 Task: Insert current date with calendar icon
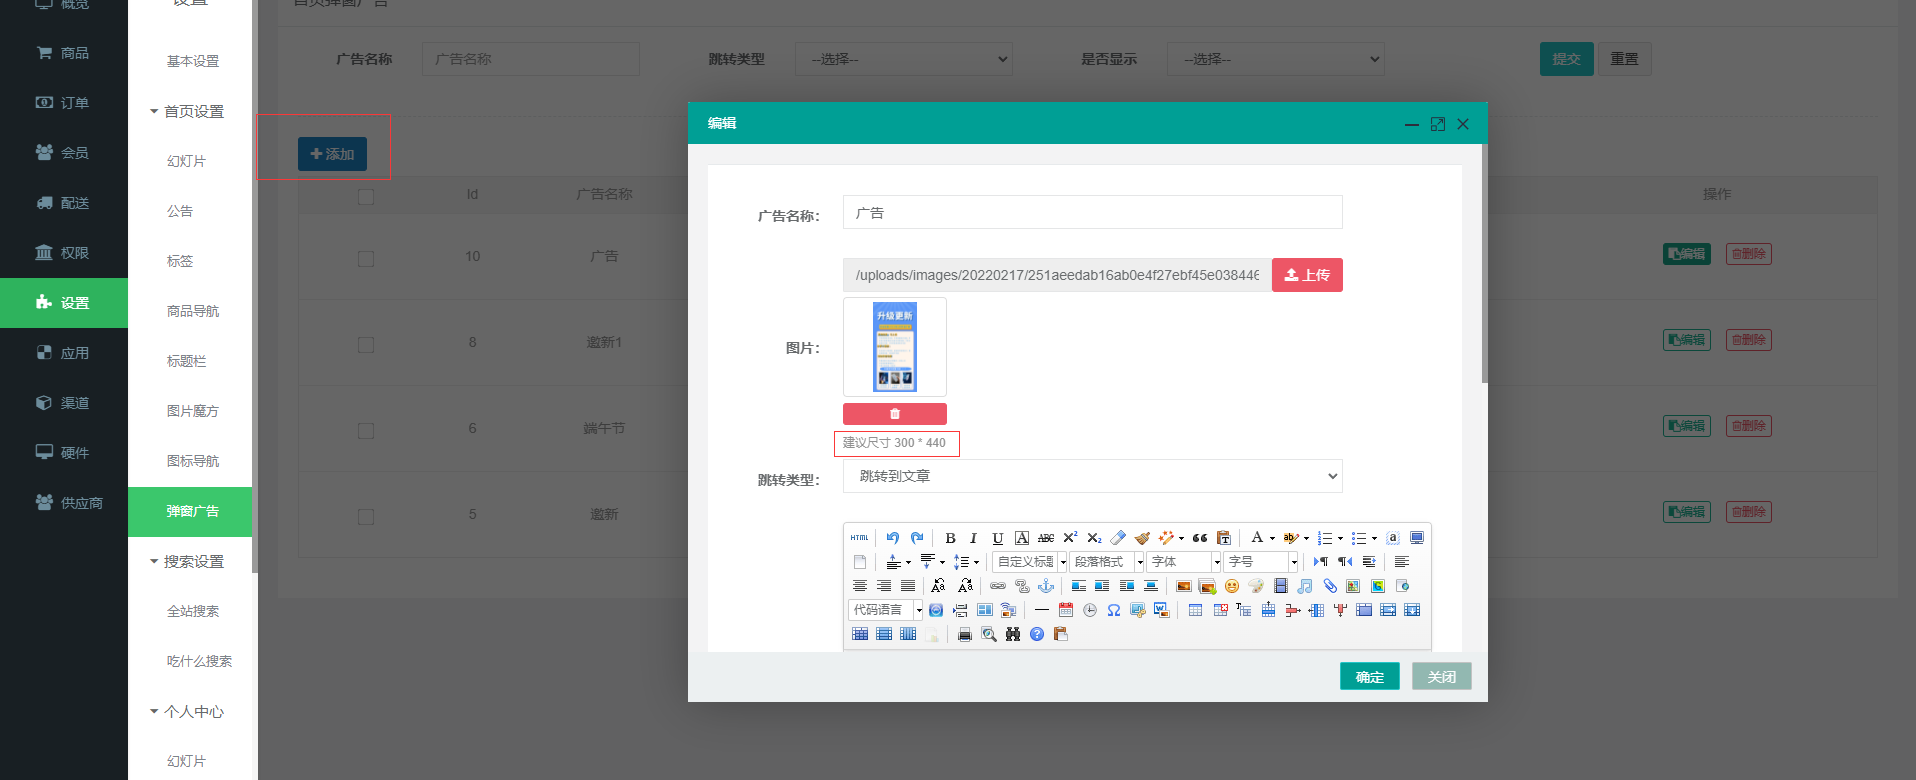pyautogui.click(x=1066, y=610)
